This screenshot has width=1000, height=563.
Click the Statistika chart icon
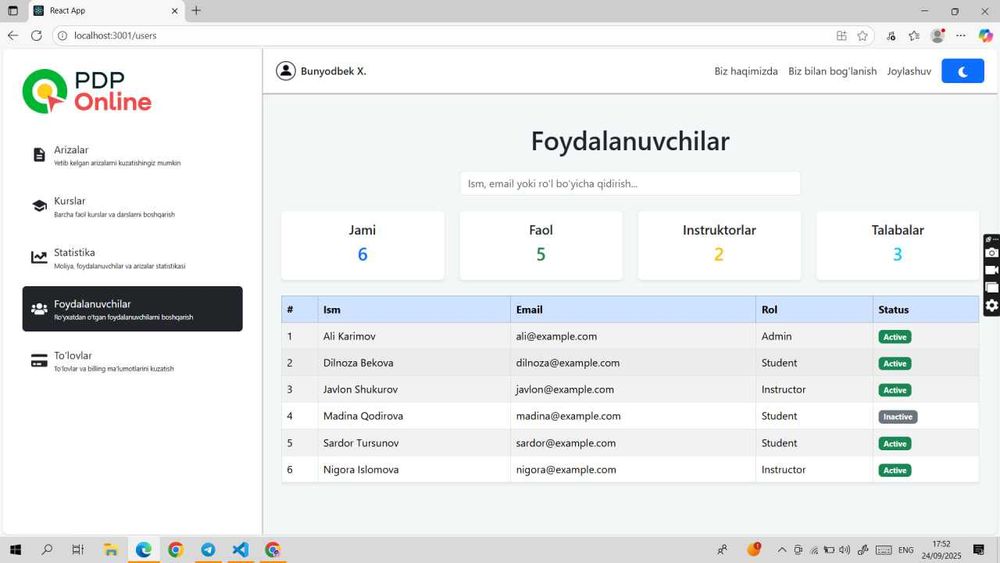tap(39, 258)
